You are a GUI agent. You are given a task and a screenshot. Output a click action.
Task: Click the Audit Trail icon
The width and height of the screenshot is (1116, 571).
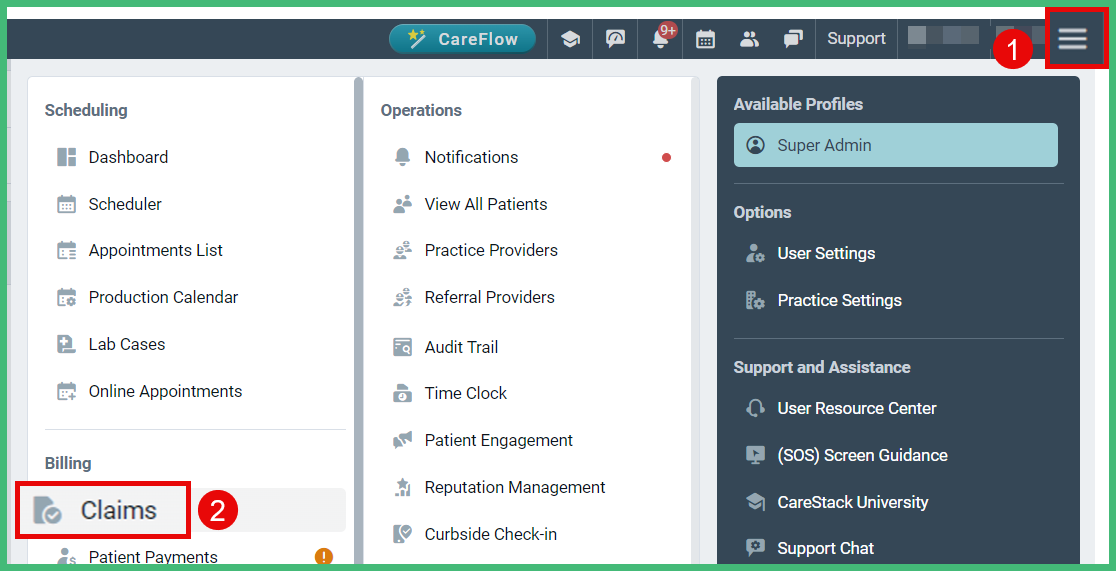click(x=402, y=347)
